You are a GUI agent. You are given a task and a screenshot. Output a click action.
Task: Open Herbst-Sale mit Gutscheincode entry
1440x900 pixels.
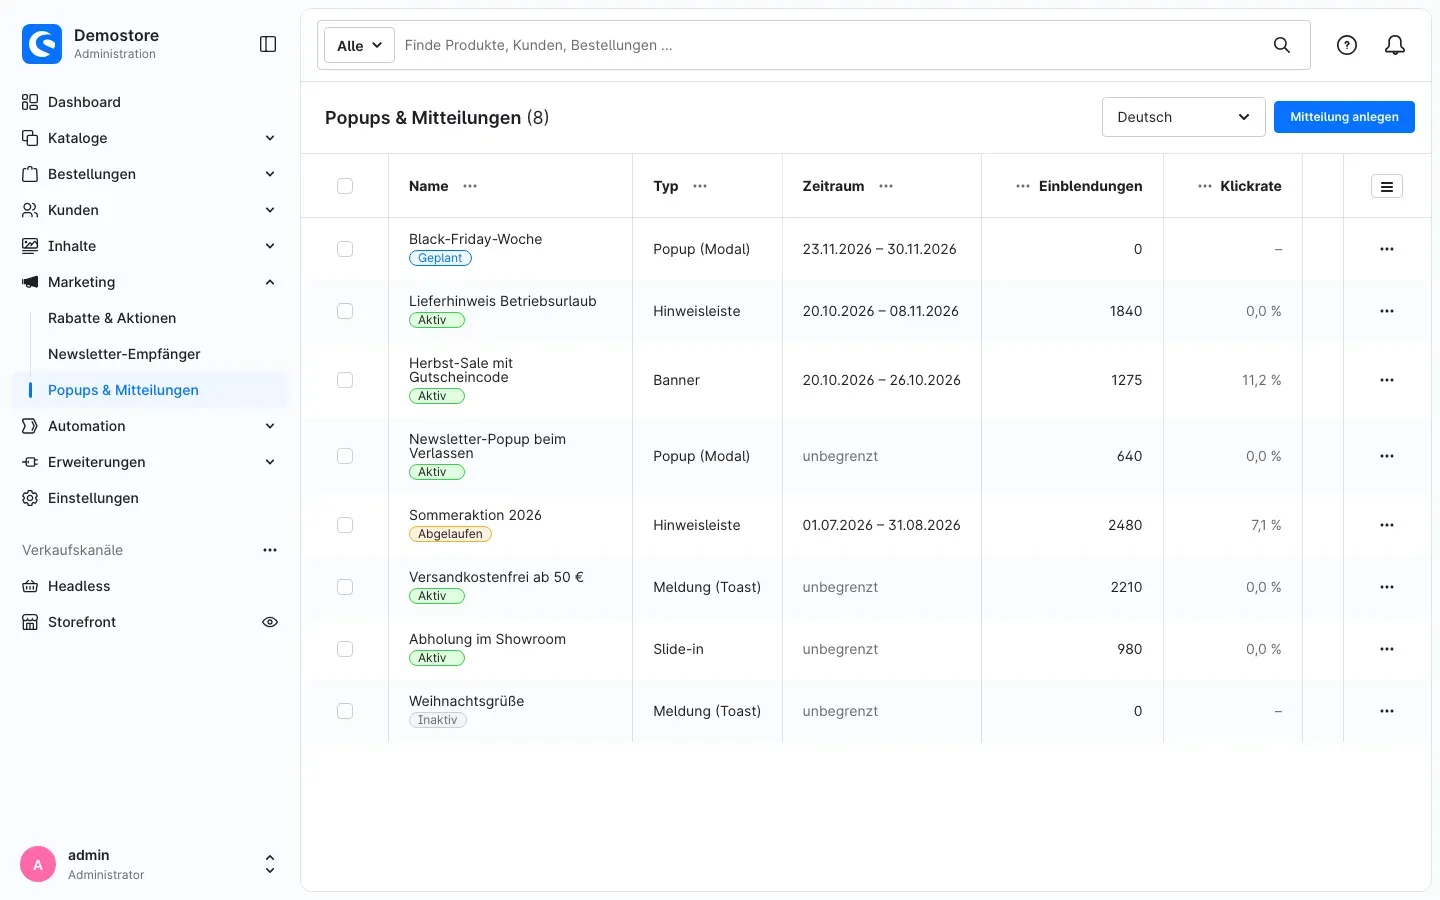[x=461, y=370]
